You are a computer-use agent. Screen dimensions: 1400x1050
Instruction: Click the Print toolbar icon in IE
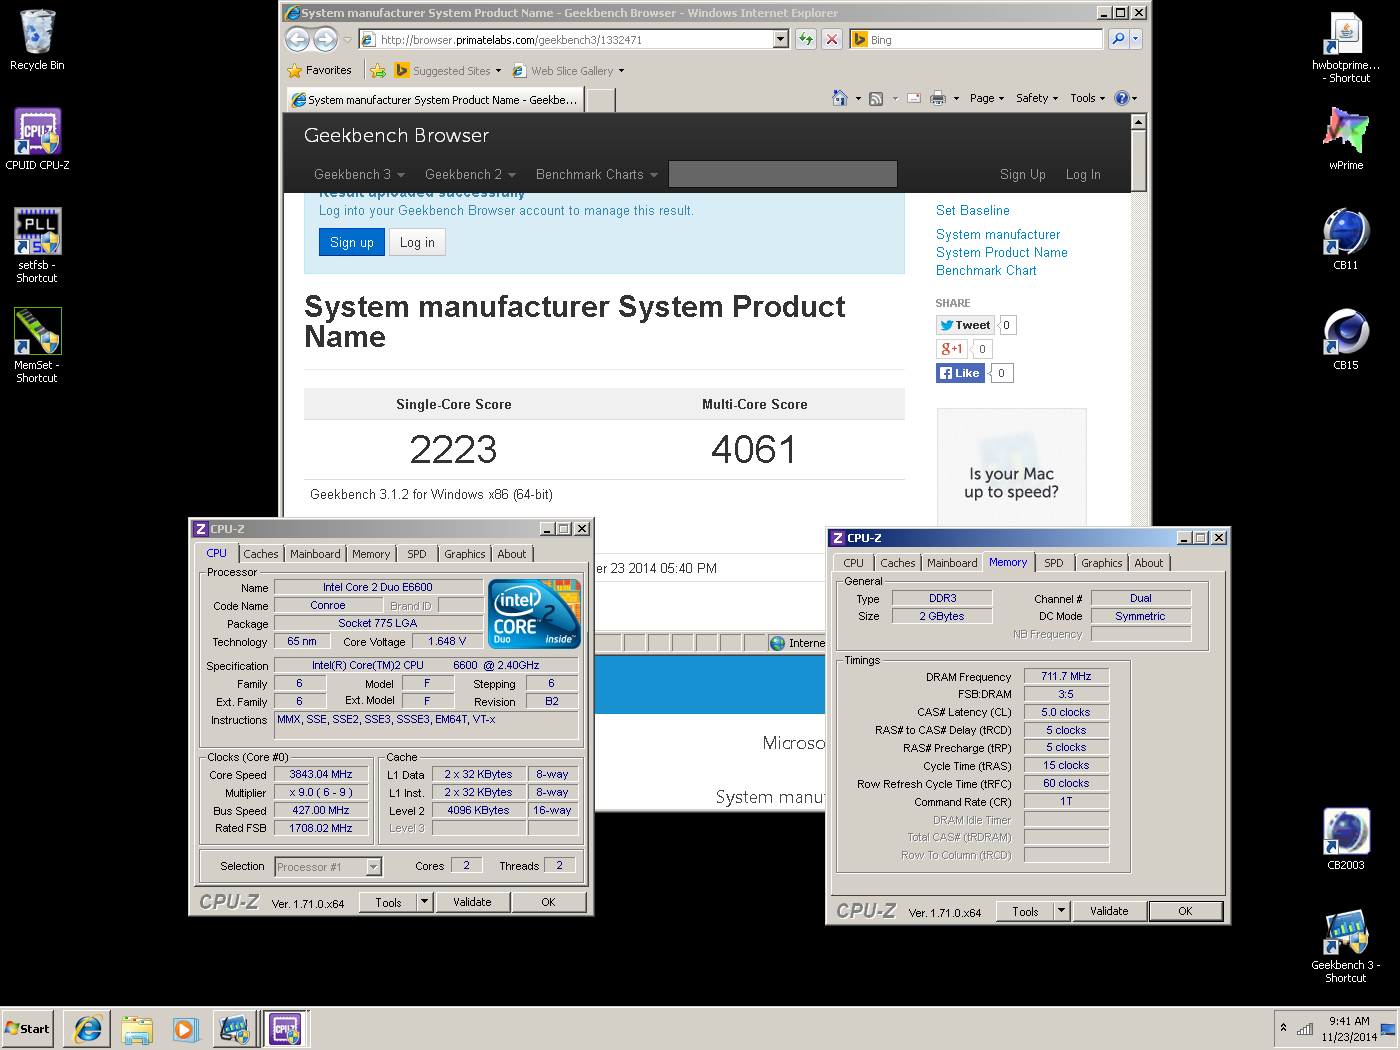tap(938, 98)
